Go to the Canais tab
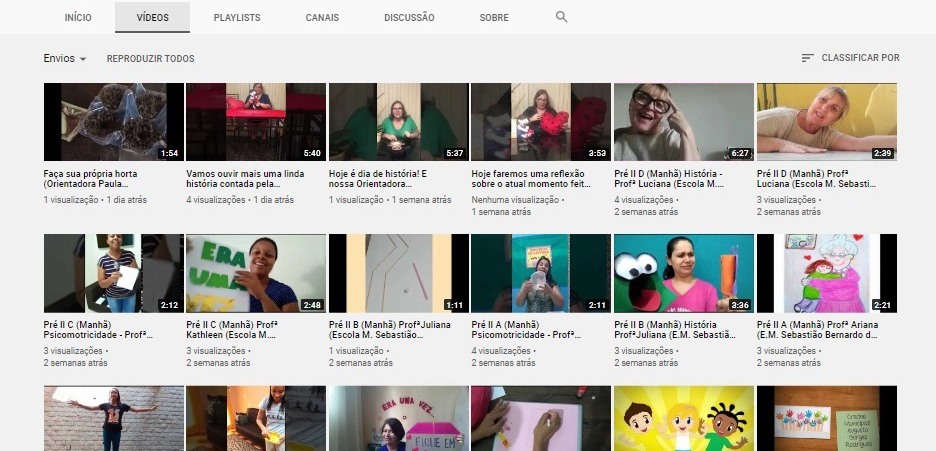The height and width of the screenshot is (451, 936). [x=322, y=18]
